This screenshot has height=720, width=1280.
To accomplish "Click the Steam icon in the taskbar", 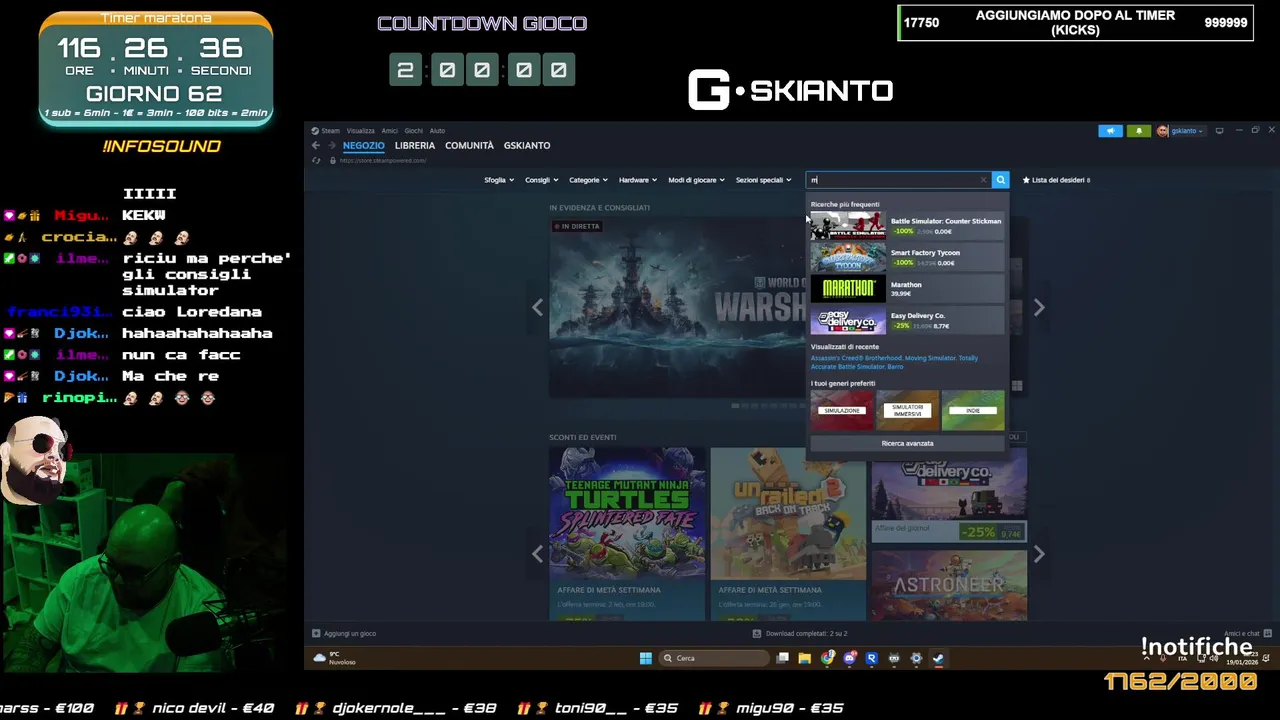I will pyautogui.click(x=938, y=658).
